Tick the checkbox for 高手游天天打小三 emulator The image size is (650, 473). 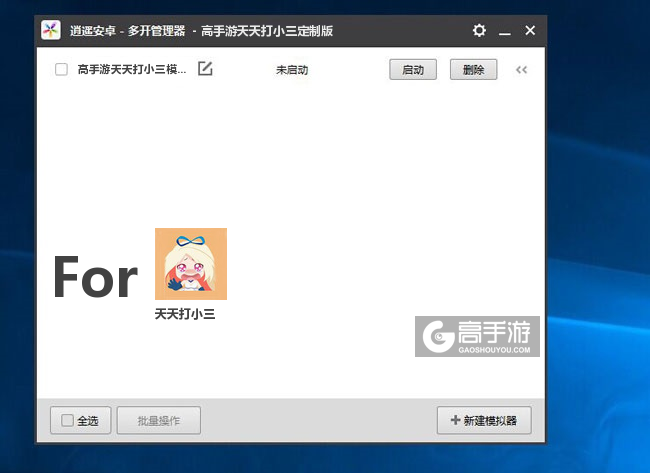(61, 70)
